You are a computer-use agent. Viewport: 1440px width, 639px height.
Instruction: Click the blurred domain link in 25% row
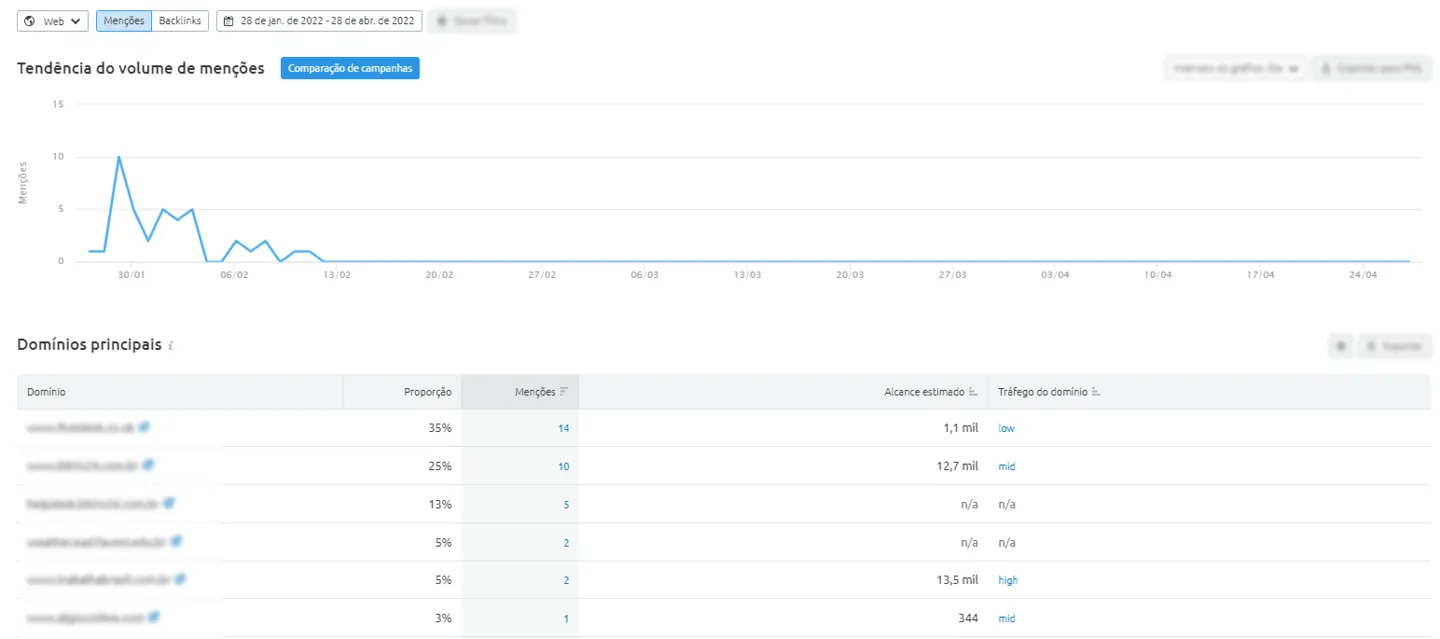[x=84, y=466]
